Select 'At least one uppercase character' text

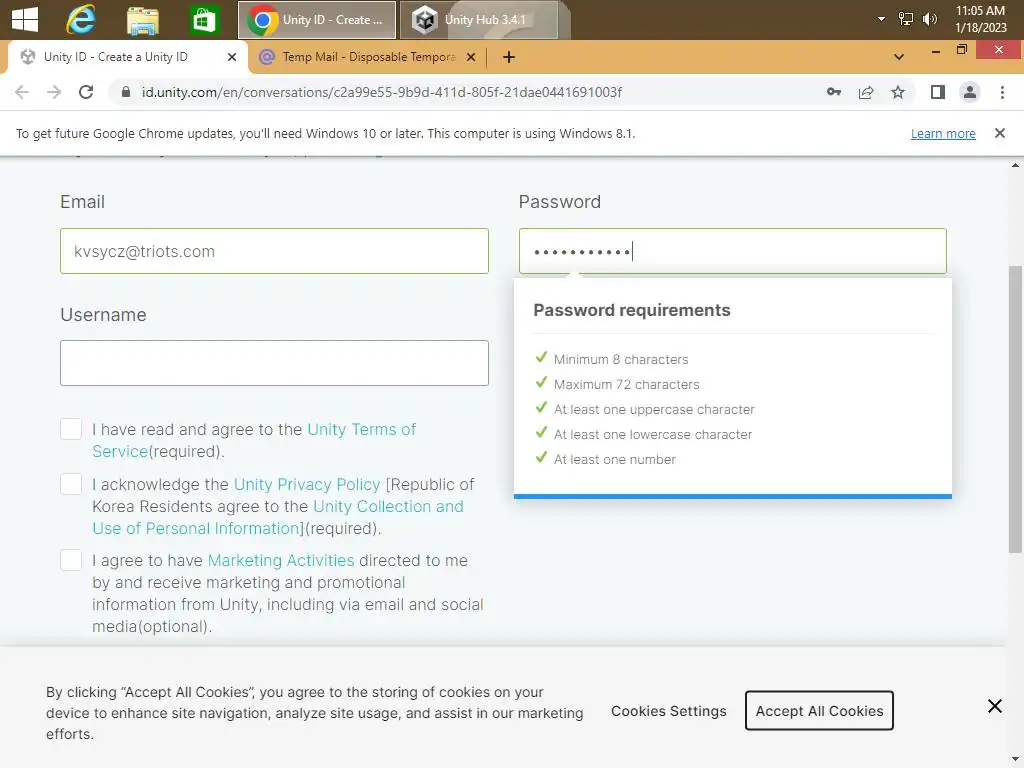coord(654,409)
